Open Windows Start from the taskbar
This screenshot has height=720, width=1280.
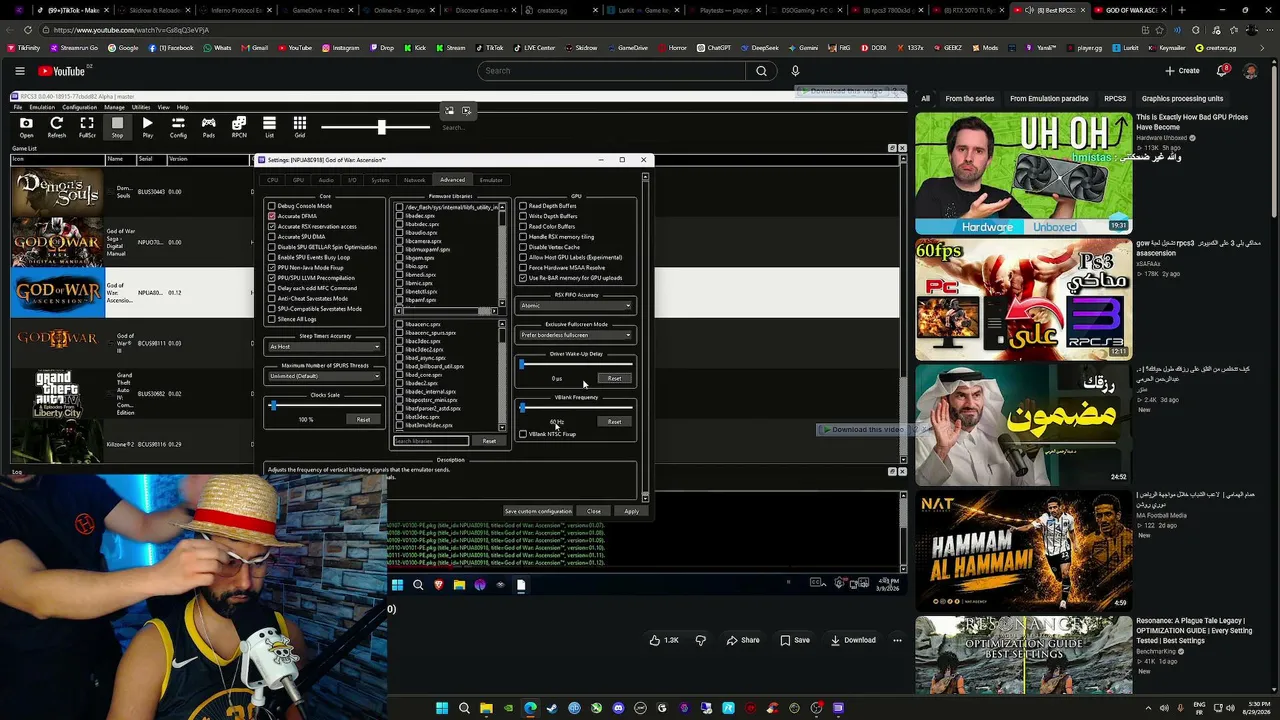pyautogui.click(x=441, y=708)
